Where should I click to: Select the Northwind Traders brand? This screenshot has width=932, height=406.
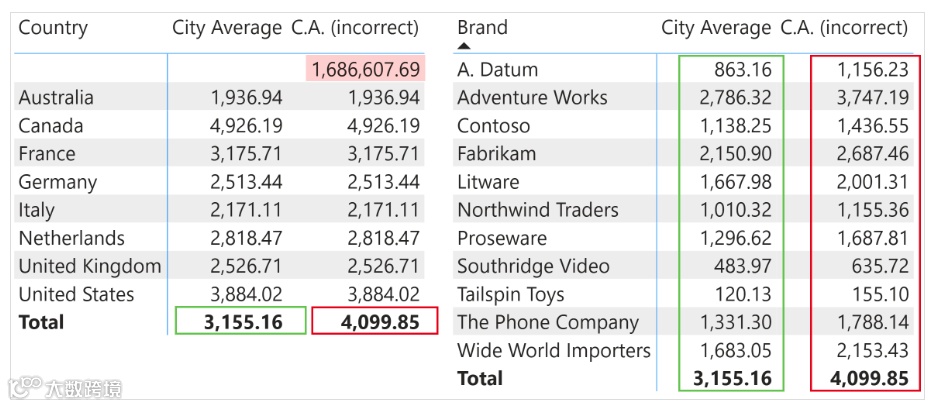point(538,210)
